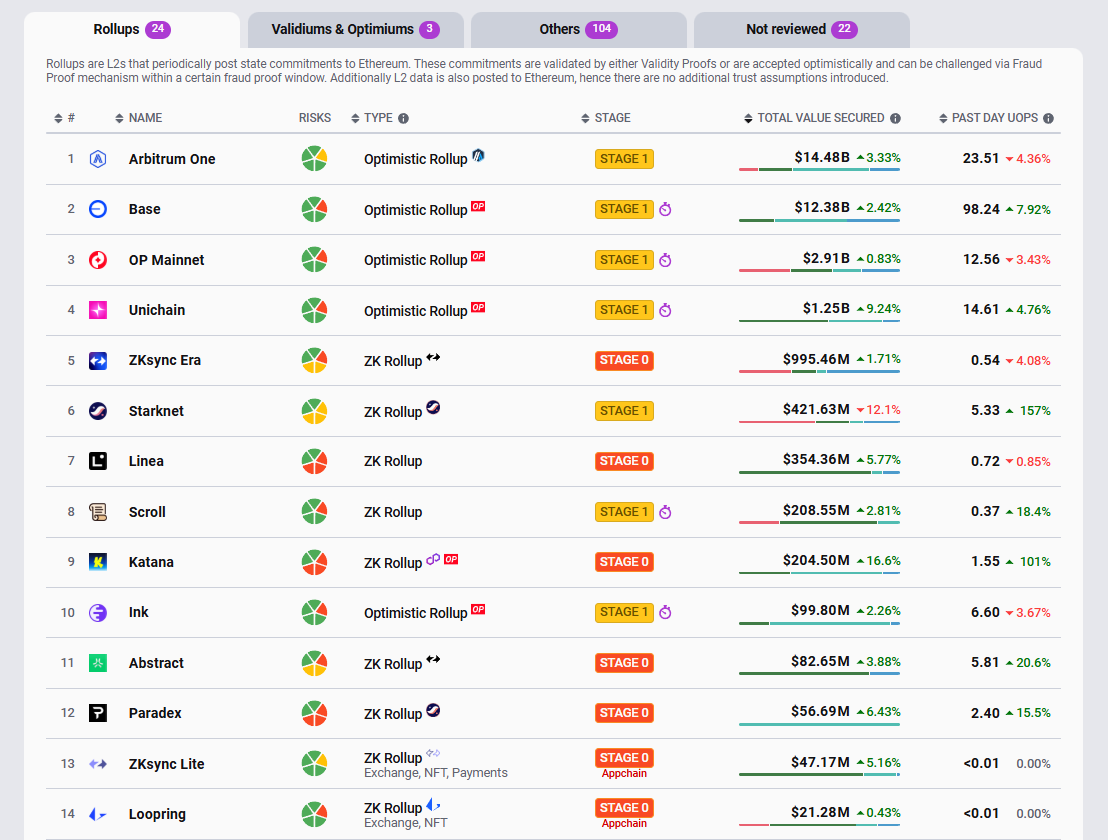1108x840 pixels.
Task: Click the Starknet stack badge on Paradex
Action: 433,710
